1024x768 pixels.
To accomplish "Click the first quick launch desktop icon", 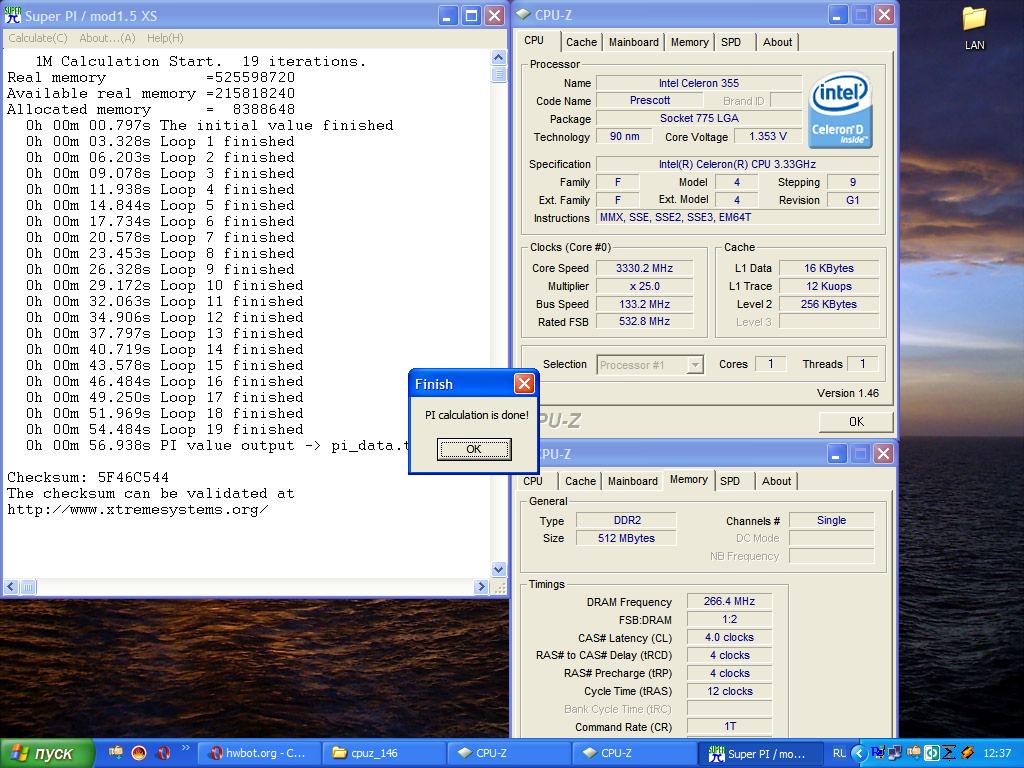I will (116, 753).
